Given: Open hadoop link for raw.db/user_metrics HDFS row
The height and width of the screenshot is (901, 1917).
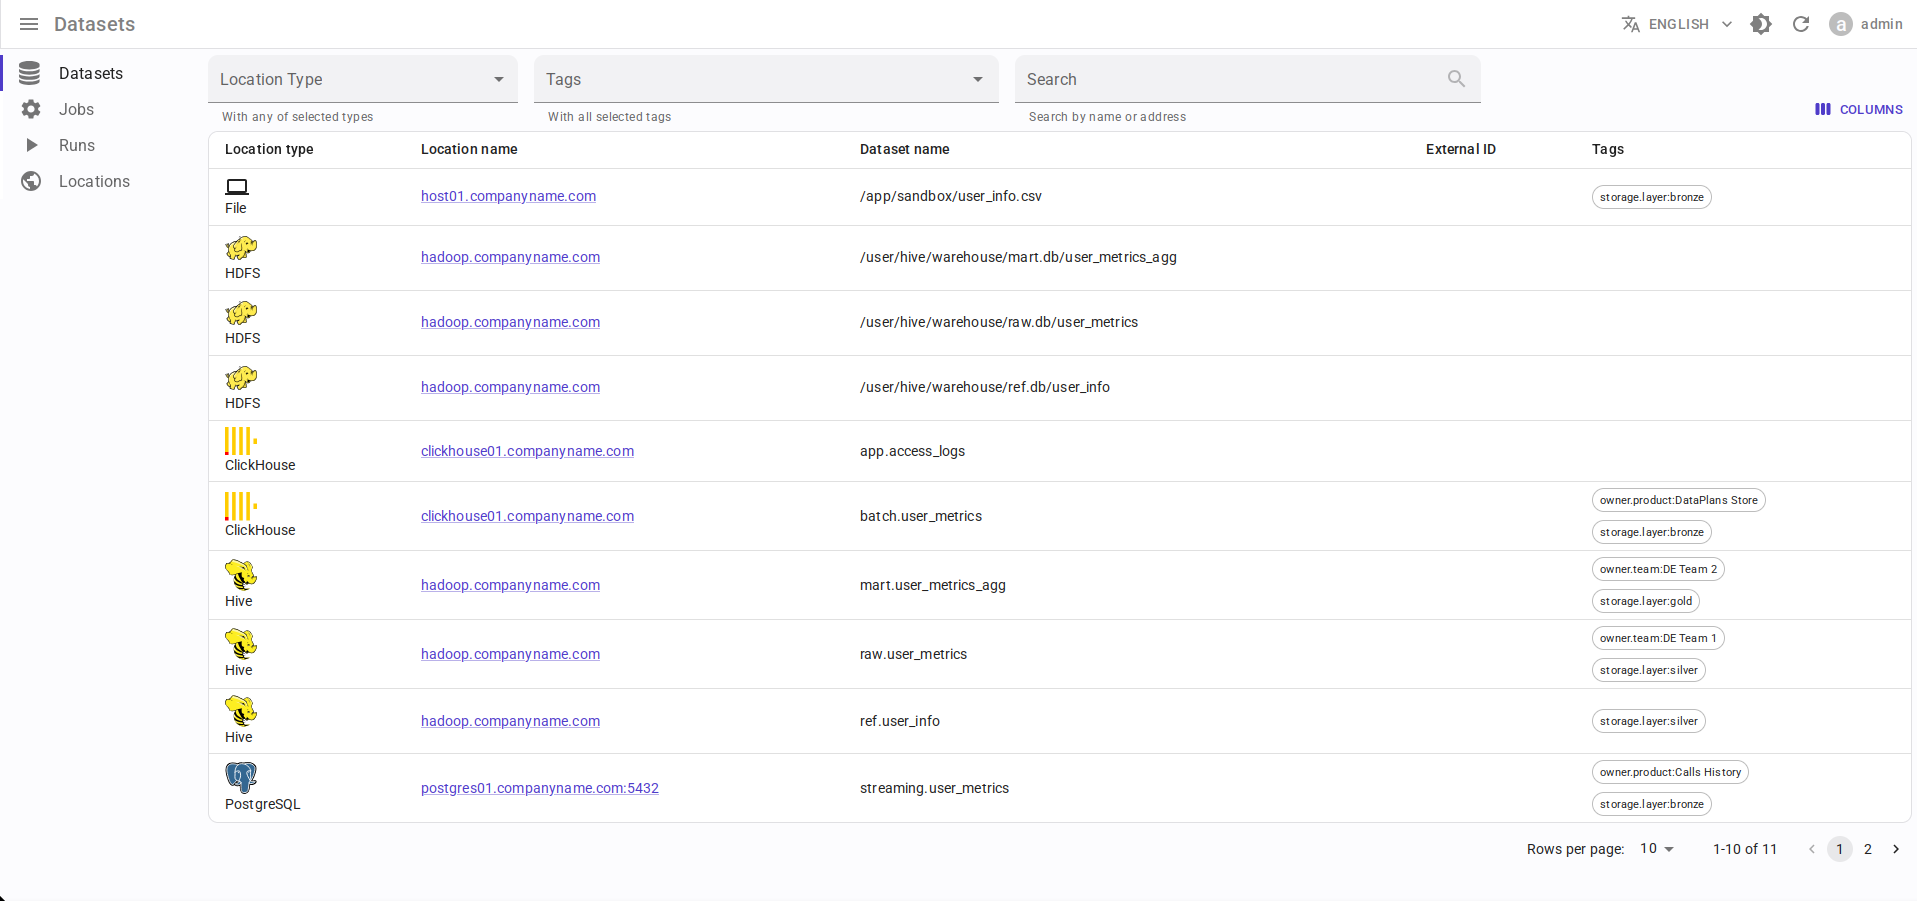Looking at the screenshot, I should pyautogui.click(x=510, y=322).
